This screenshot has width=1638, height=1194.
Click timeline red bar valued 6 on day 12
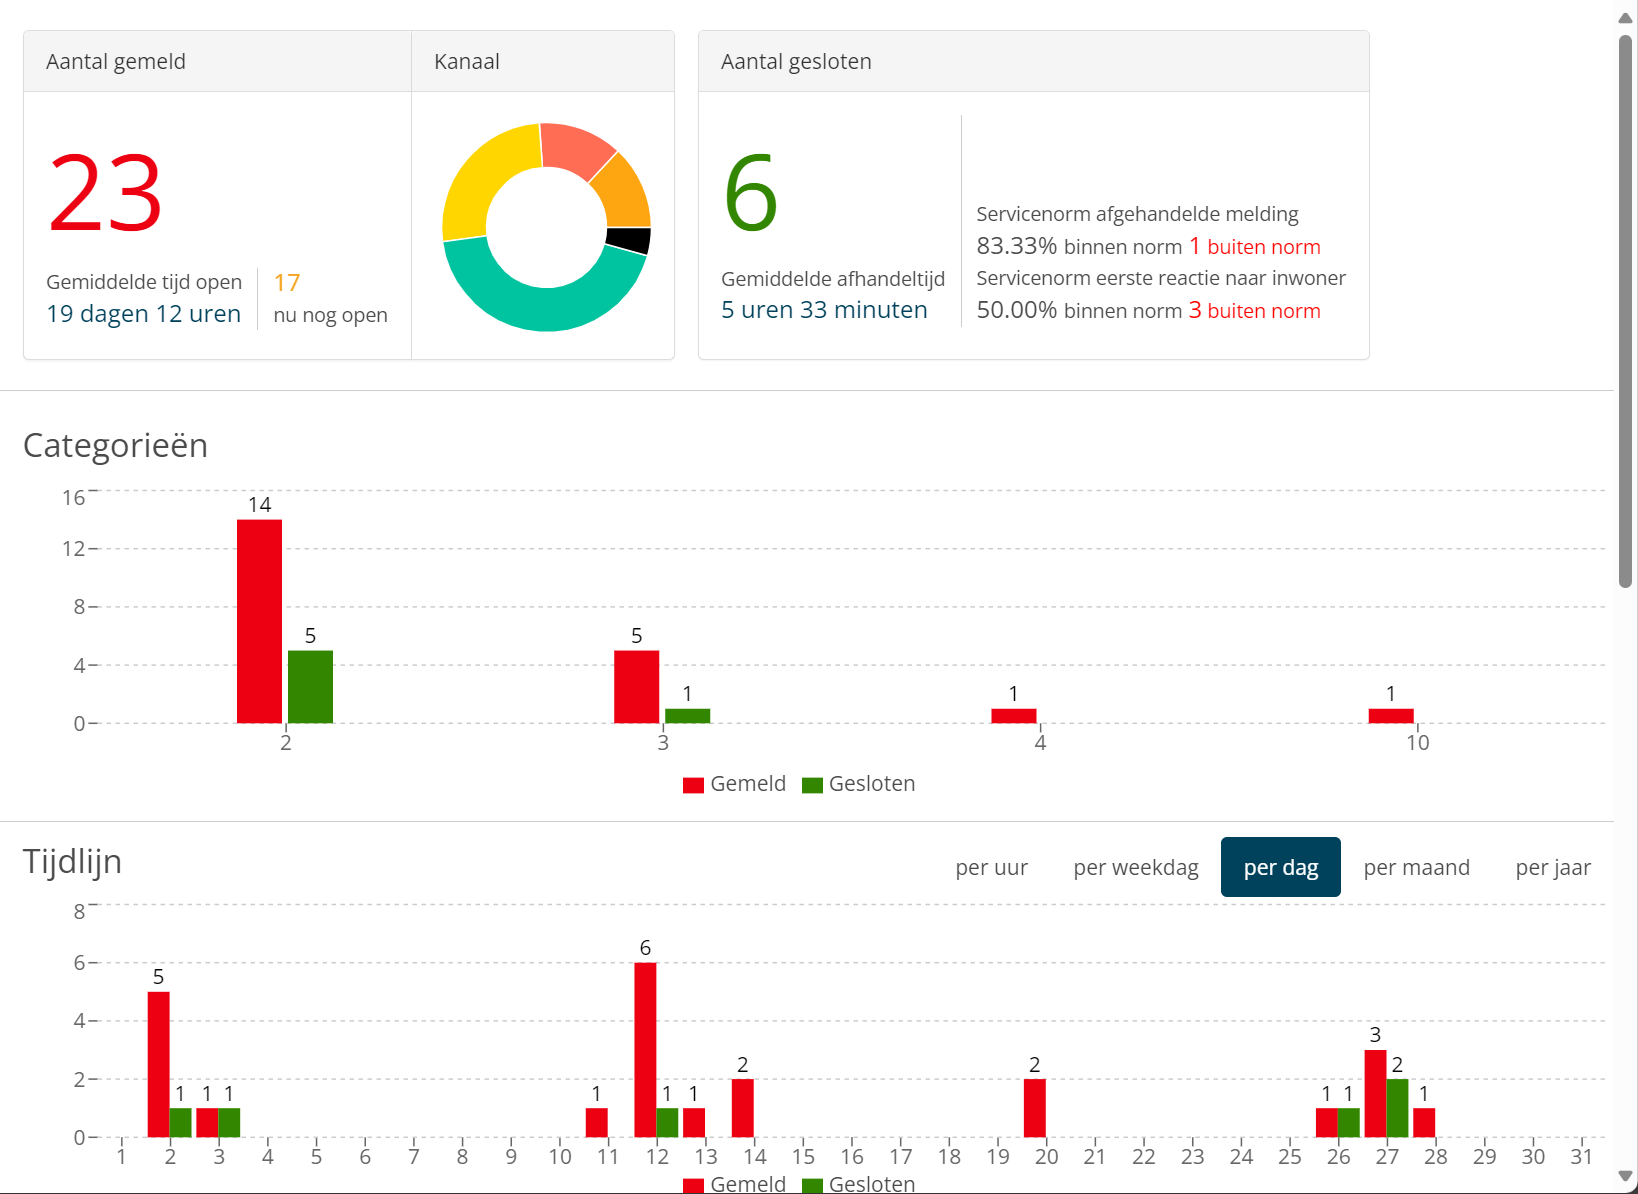pos(645,1050)
